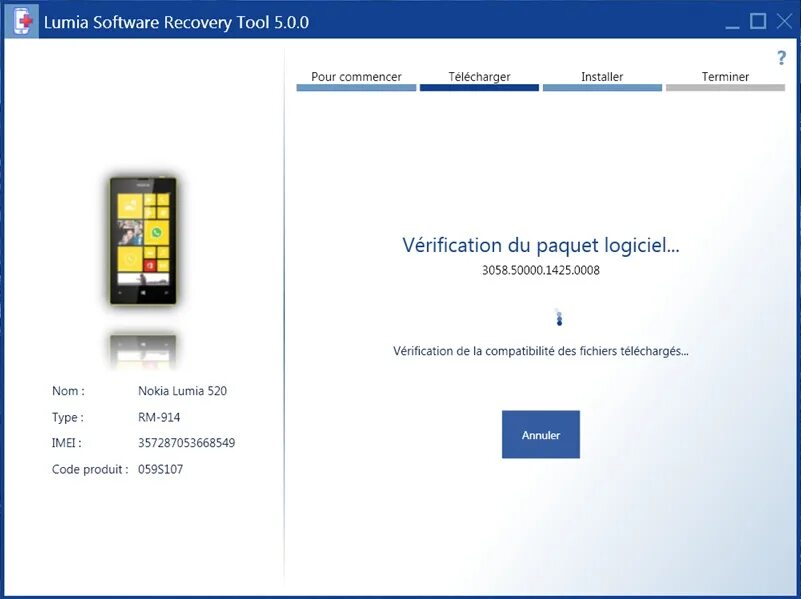The width and height of the screenshot is (801, 599).
Task: Click the compatibility verification status message
Action: pos(540,351)
